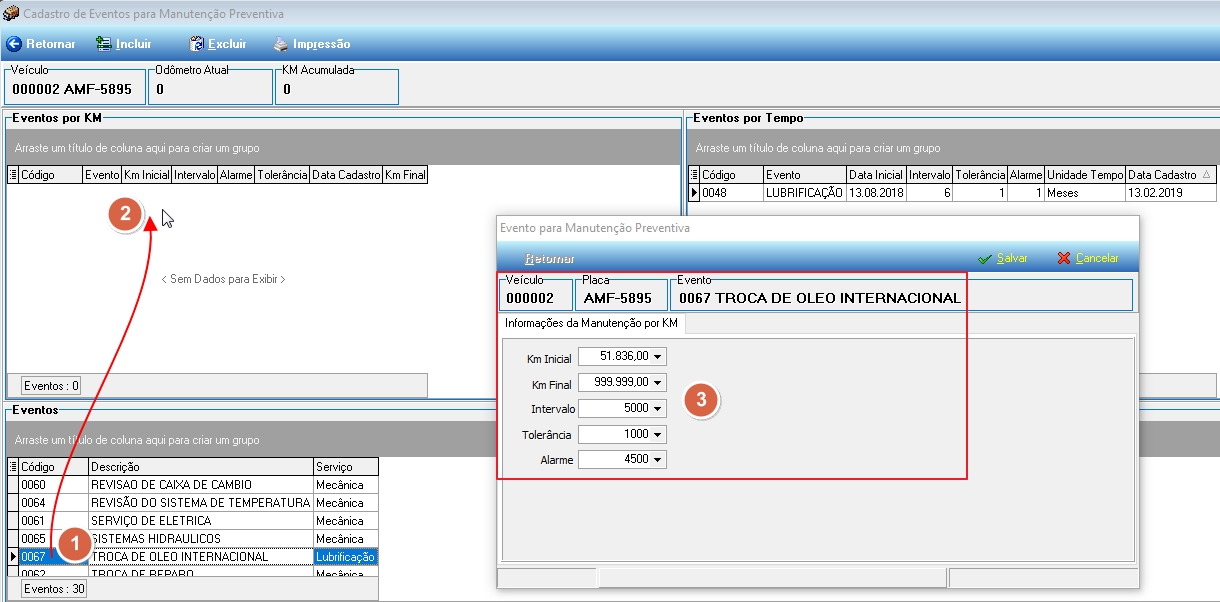Screen dimensions: 1220x602
Task: Sort Eventos por Tempo by Data Cadastro
Action: [1171, 175]
